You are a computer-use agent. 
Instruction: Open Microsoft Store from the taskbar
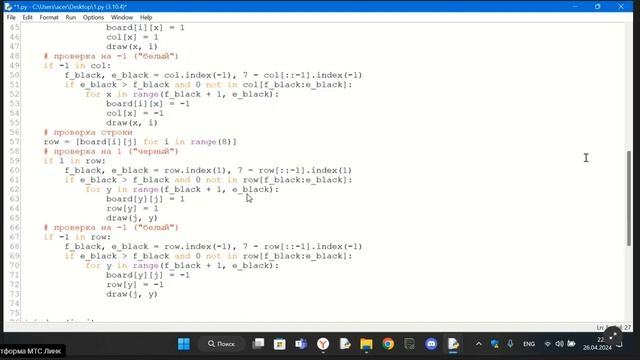280,344
